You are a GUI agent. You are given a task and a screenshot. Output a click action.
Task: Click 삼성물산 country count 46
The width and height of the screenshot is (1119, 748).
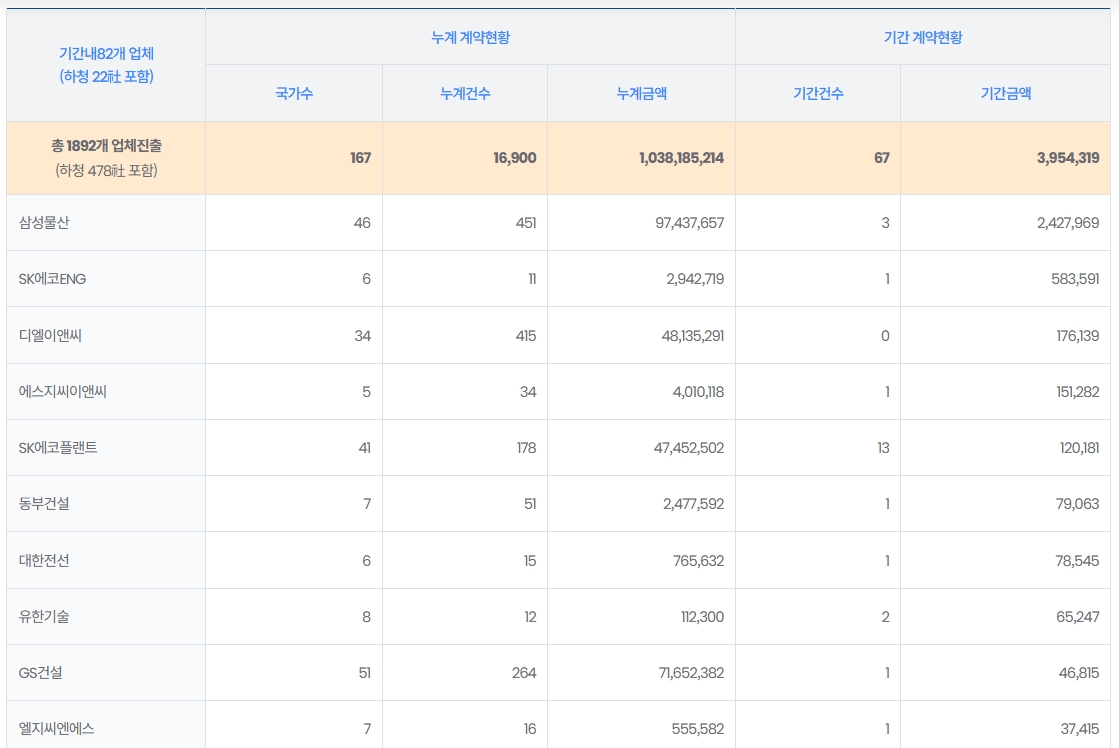click(363, 223)
